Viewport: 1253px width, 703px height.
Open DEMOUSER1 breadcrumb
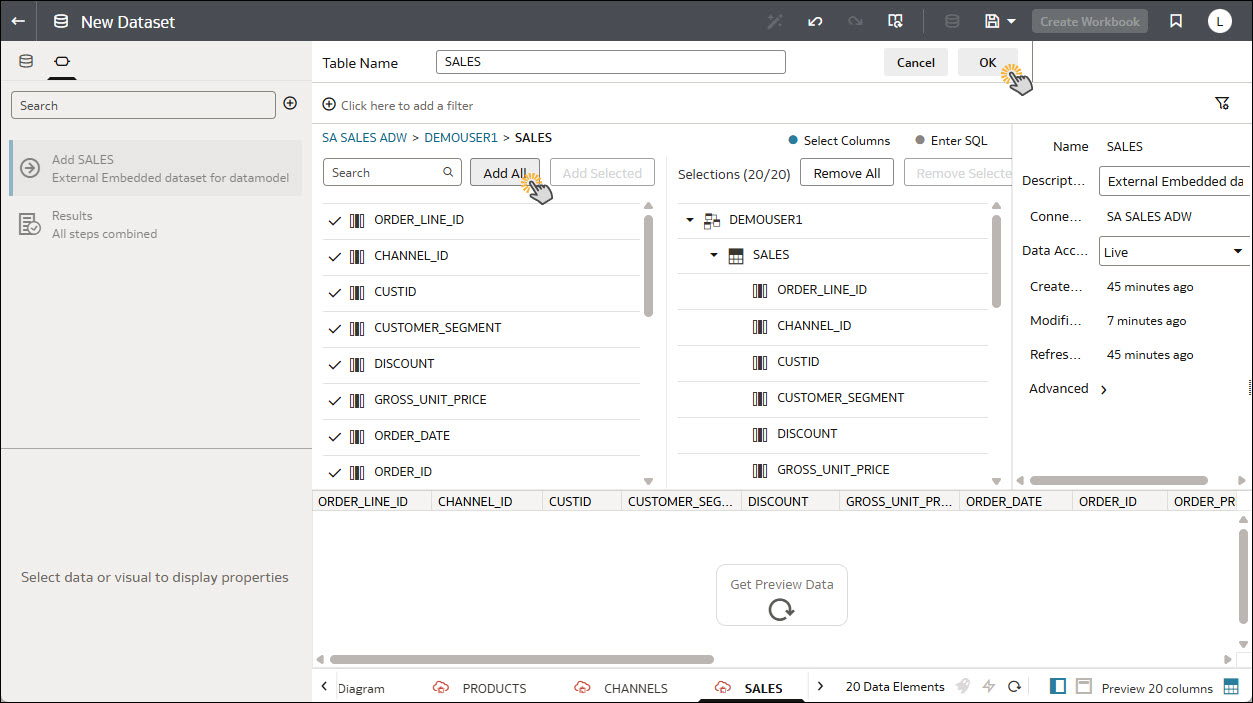(x=461, y=138)
